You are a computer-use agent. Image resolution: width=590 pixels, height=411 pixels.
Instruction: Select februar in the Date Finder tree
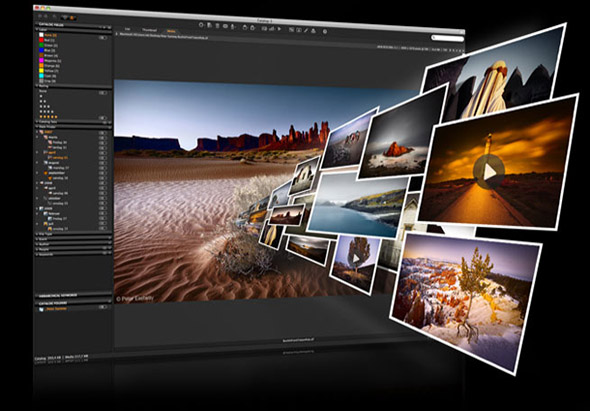54,213
